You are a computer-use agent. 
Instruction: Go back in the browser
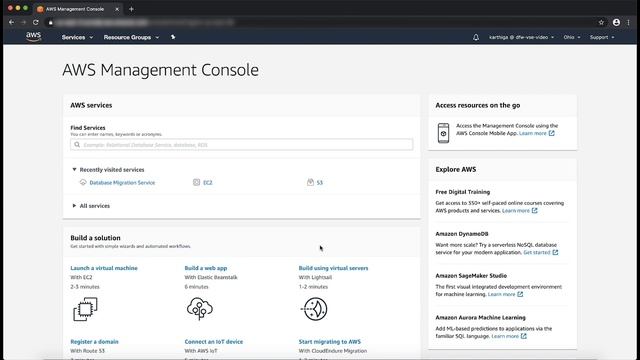pos(11,22)
